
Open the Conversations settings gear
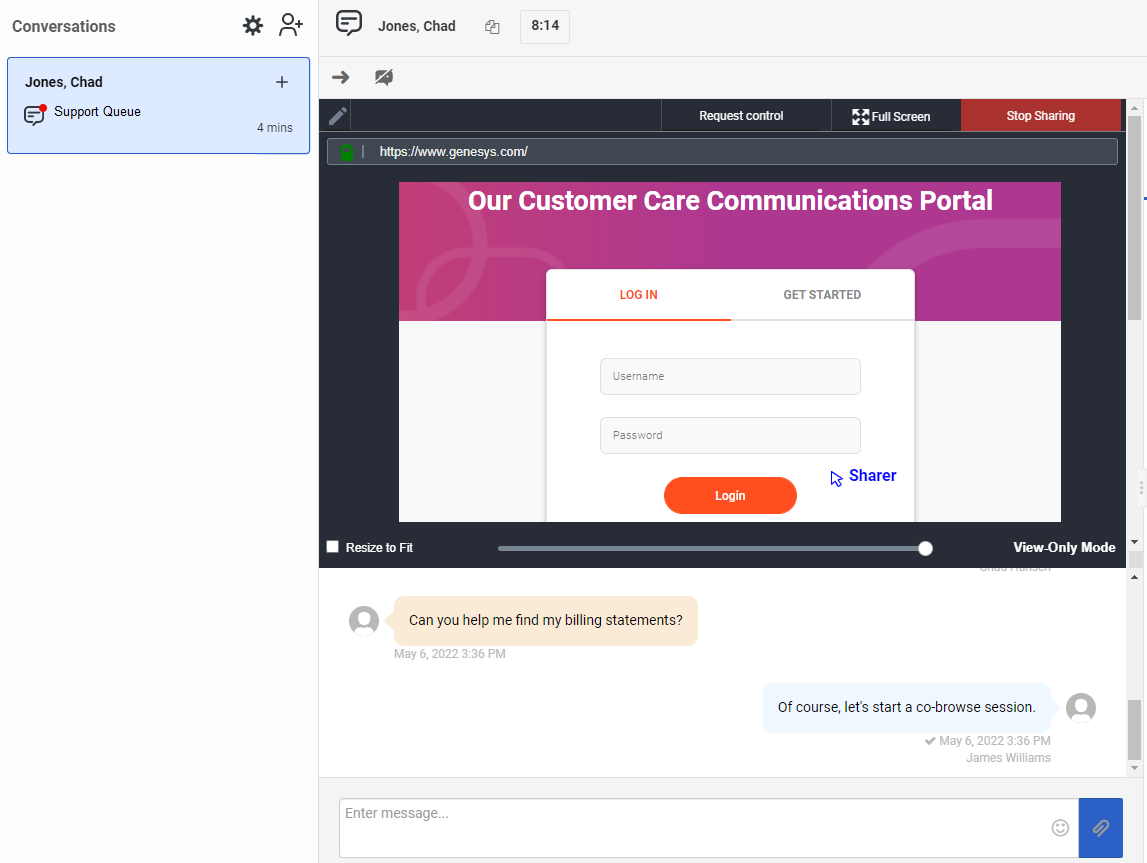(x=253, y=25)
